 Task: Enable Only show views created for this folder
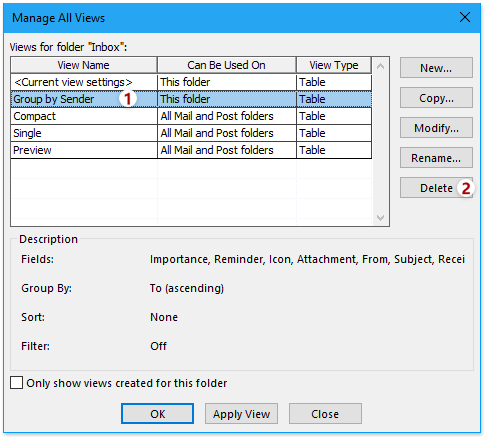coord(16,383)
